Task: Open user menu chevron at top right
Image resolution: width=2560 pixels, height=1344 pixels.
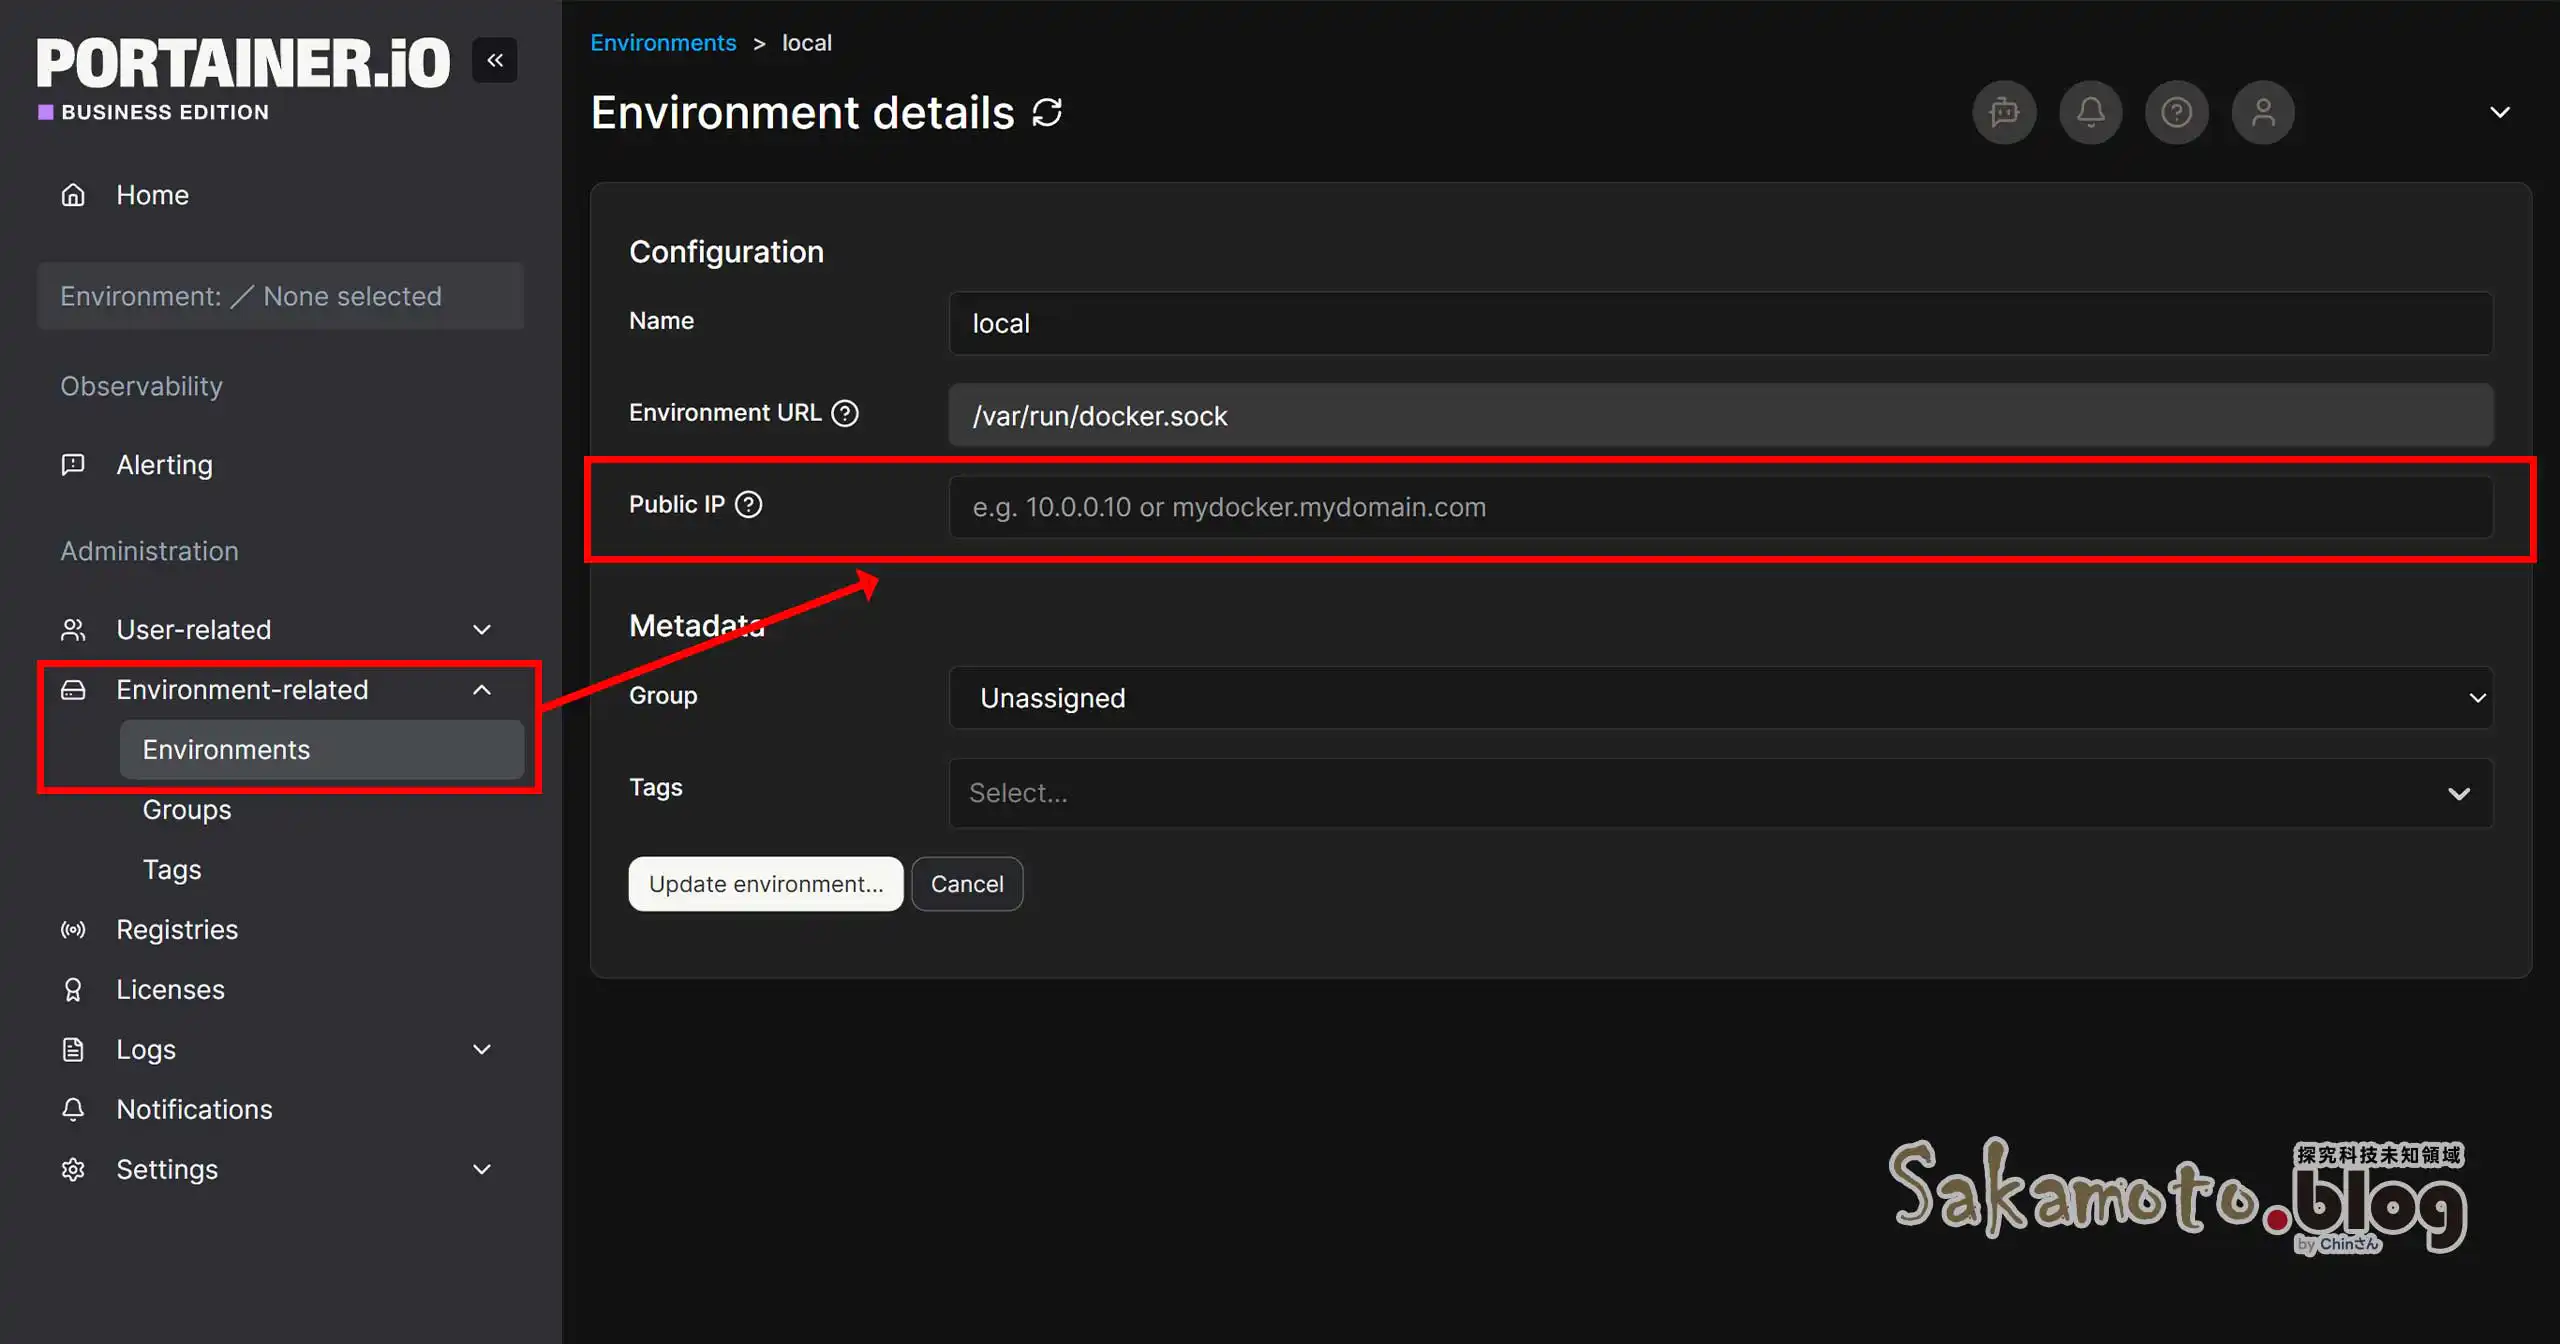Action: coord(2500,112)
